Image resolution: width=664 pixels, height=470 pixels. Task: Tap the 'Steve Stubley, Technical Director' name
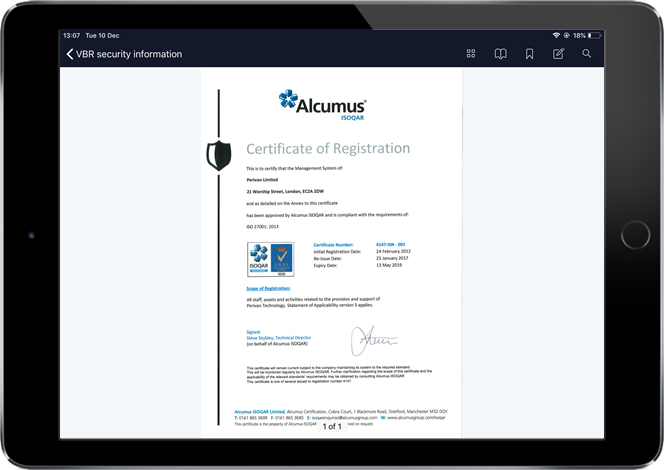(279, 338)
